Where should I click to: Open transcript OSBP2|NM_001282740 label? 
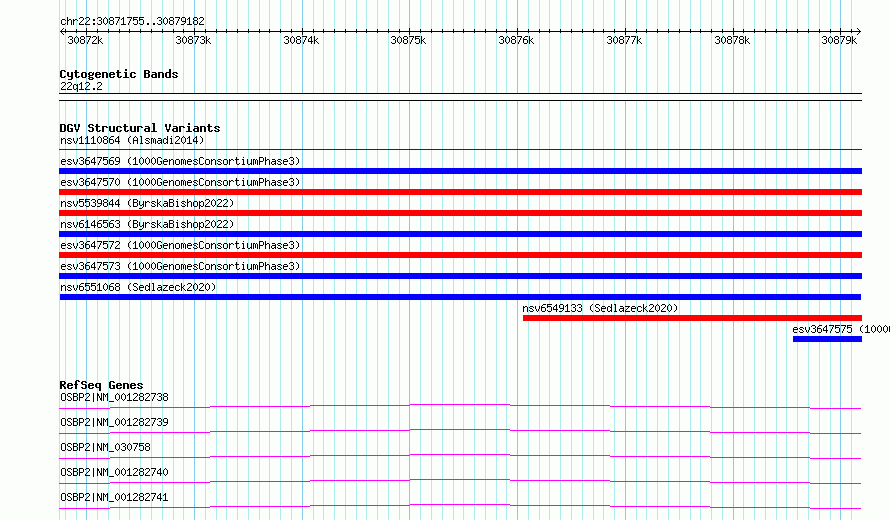(114, 472)
